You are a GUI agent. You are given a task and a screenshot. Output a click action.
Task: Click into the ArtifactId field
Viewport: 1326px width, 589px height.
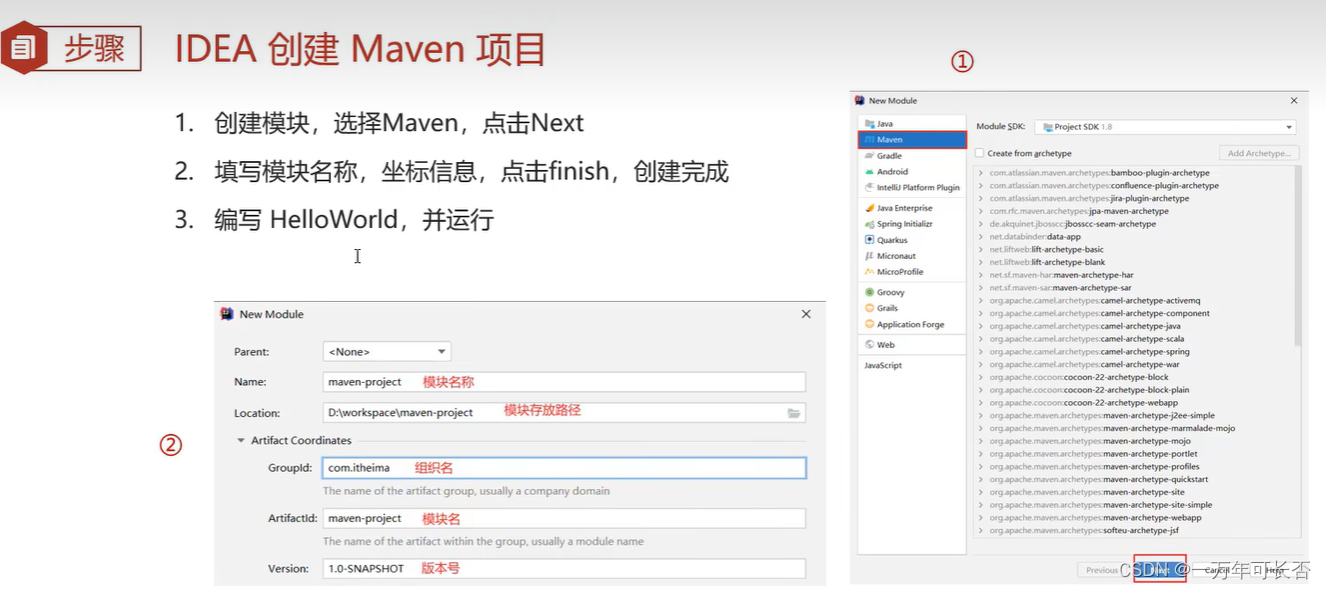pyautogui.click(x=564, y=518)
